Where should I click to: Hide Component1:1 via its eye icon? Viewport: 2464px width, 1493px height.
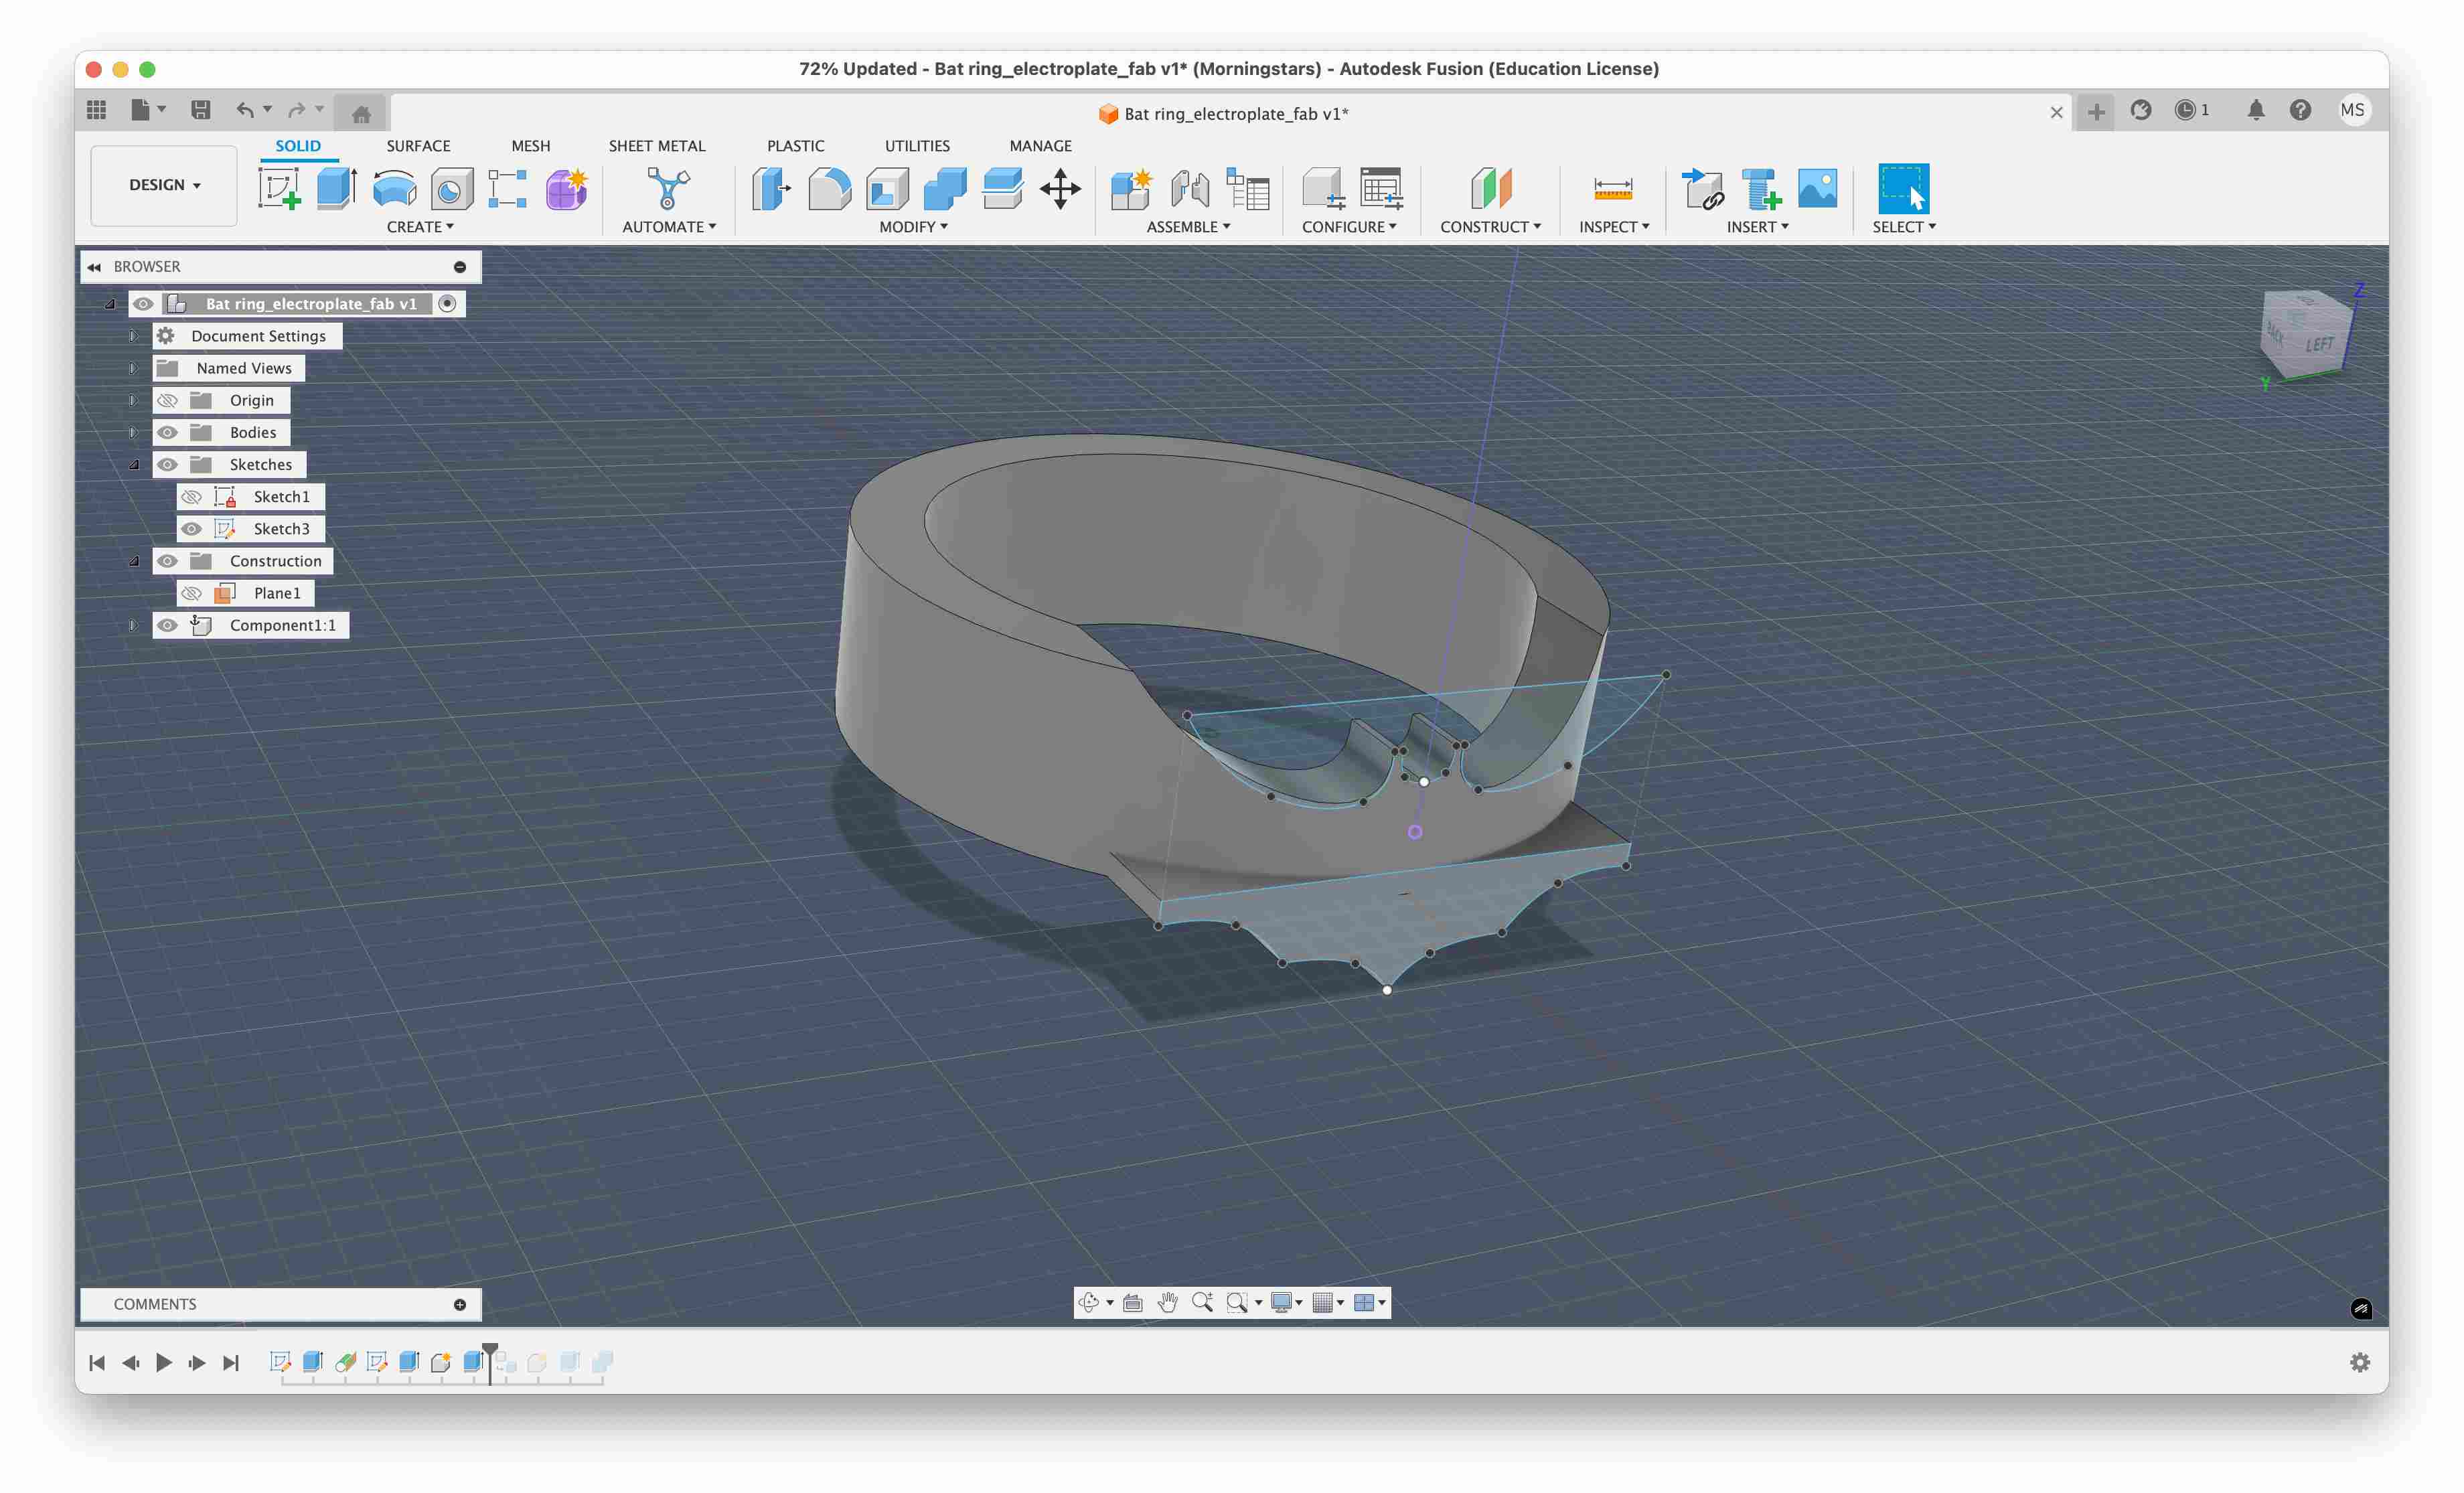pyautogui.click(x=167, y=625)
